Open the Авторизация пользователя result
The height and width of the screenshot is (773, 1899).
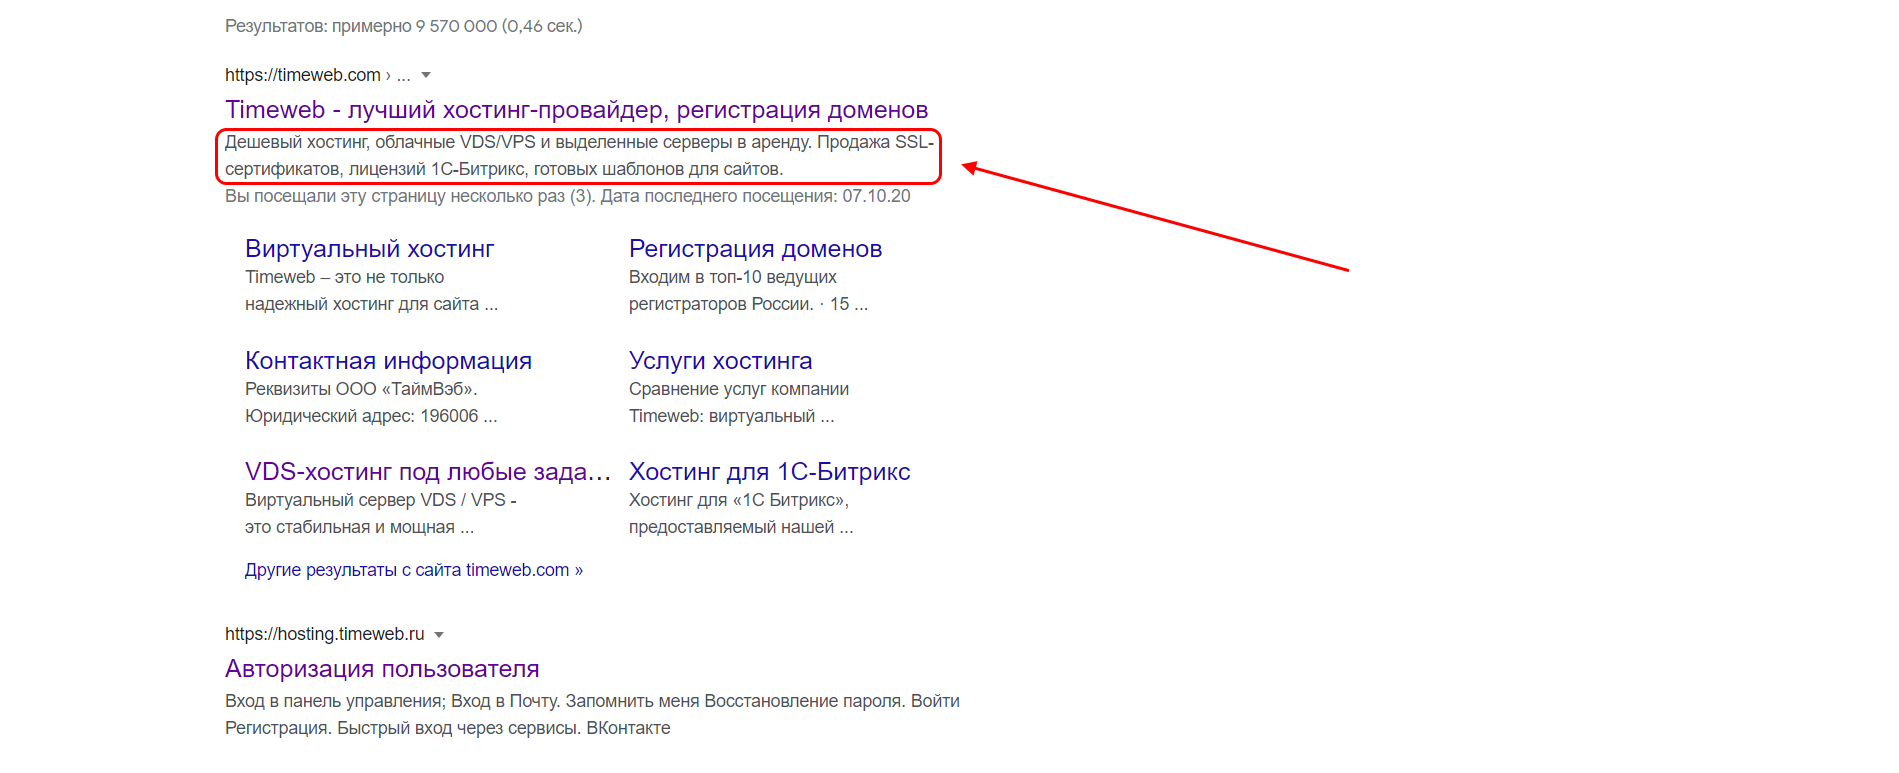pyautogui.click(x=382, y=669)
